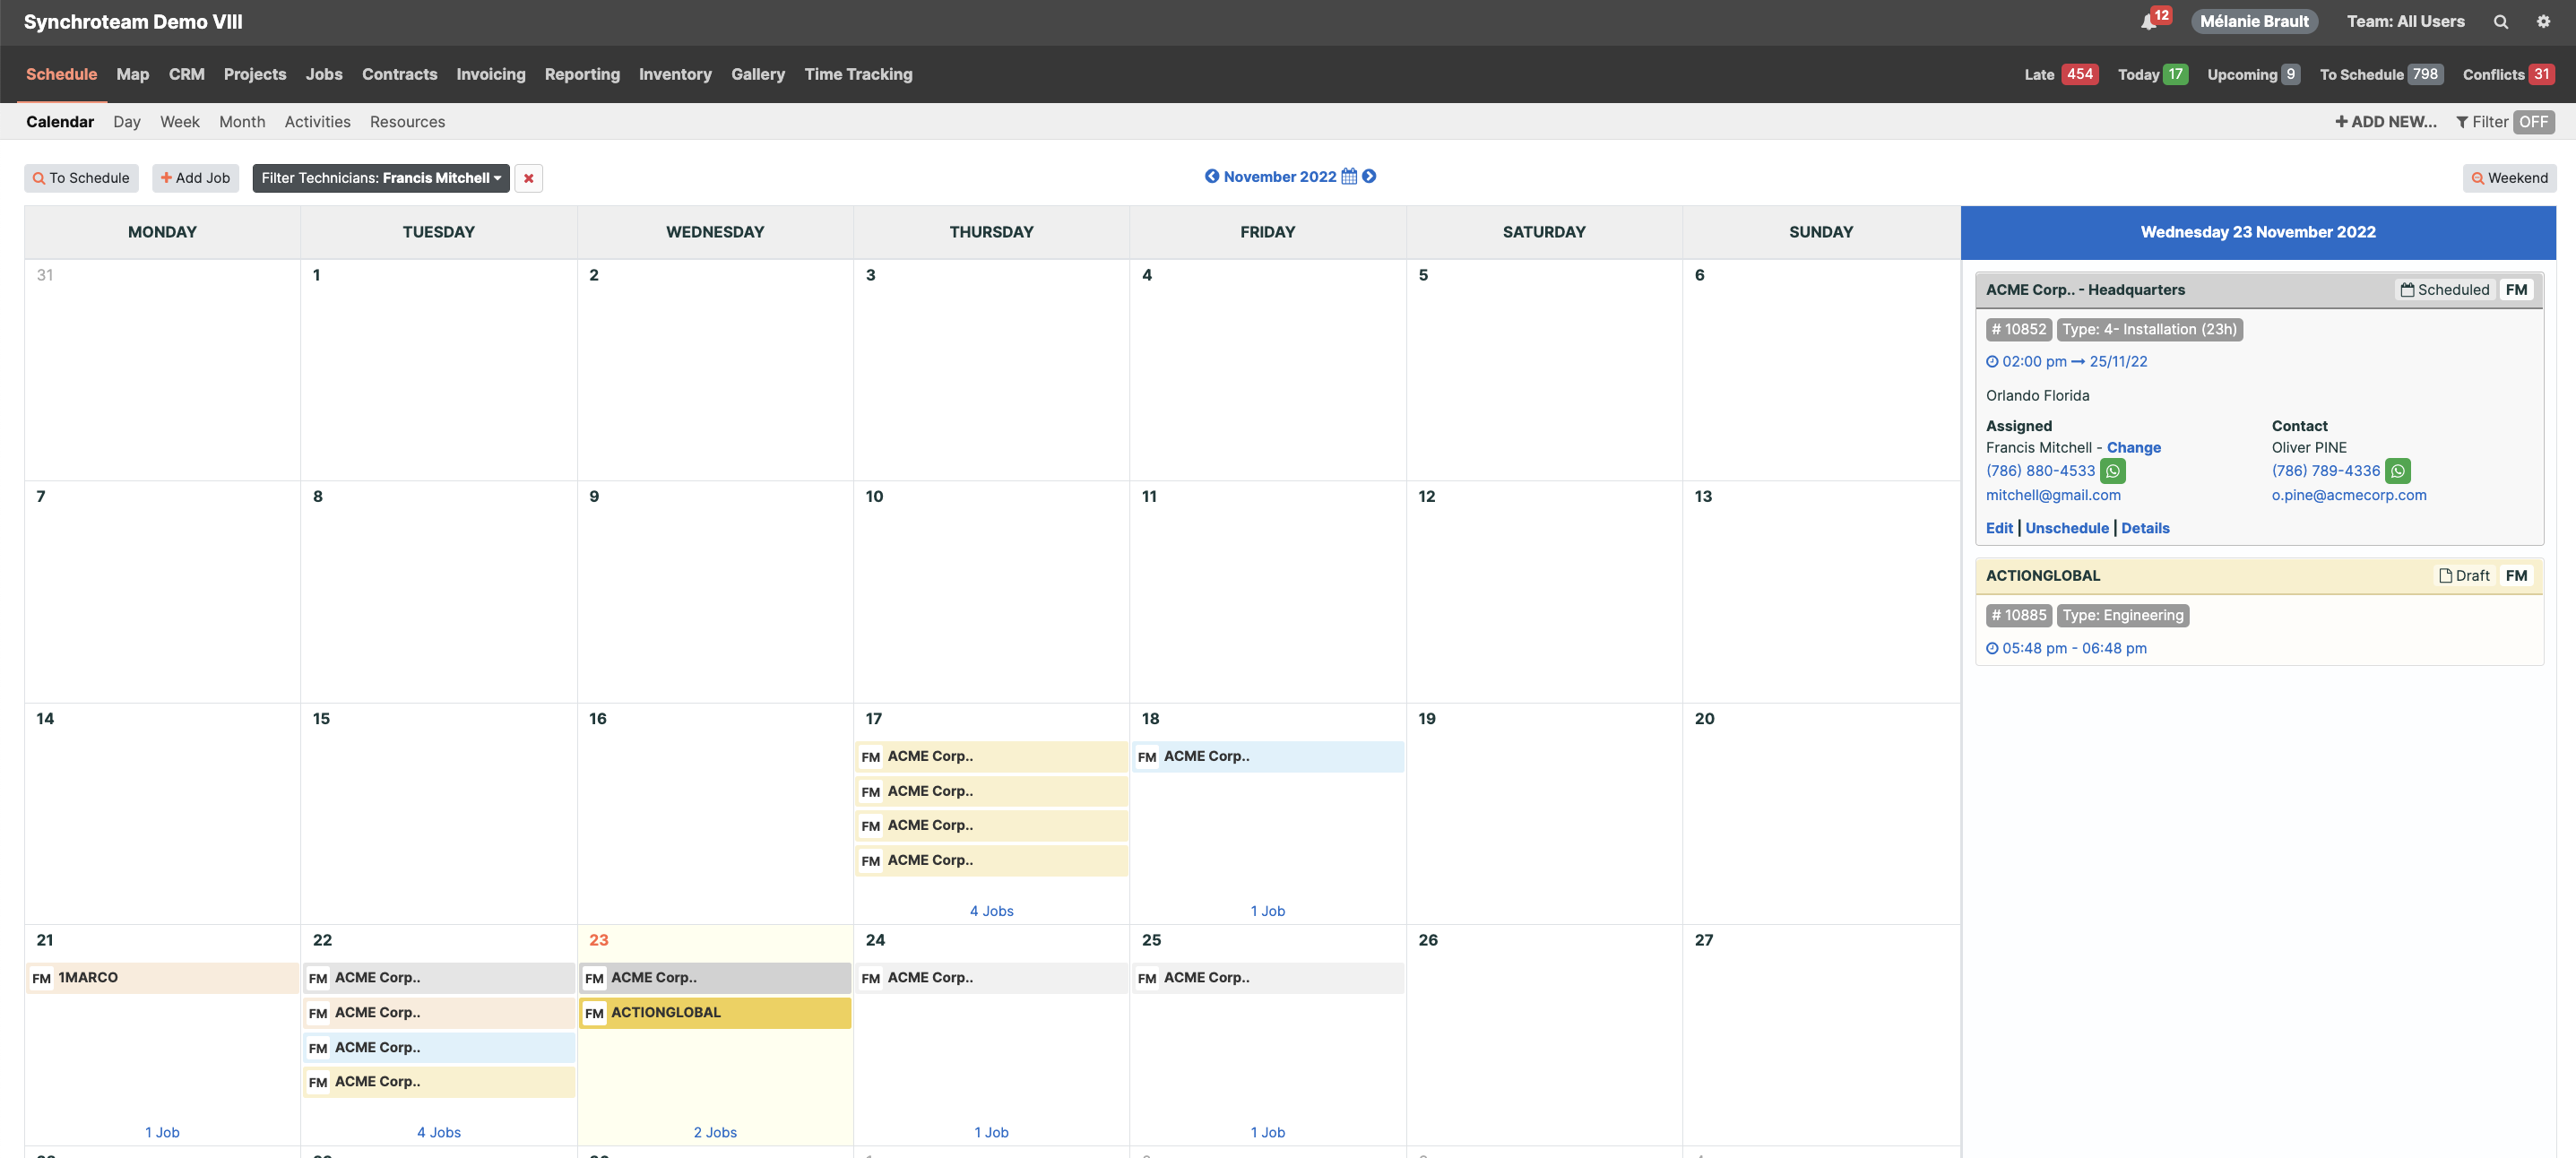Open the ADD NEW... menu
2576x1158 pixels.
coord(2385,122)
